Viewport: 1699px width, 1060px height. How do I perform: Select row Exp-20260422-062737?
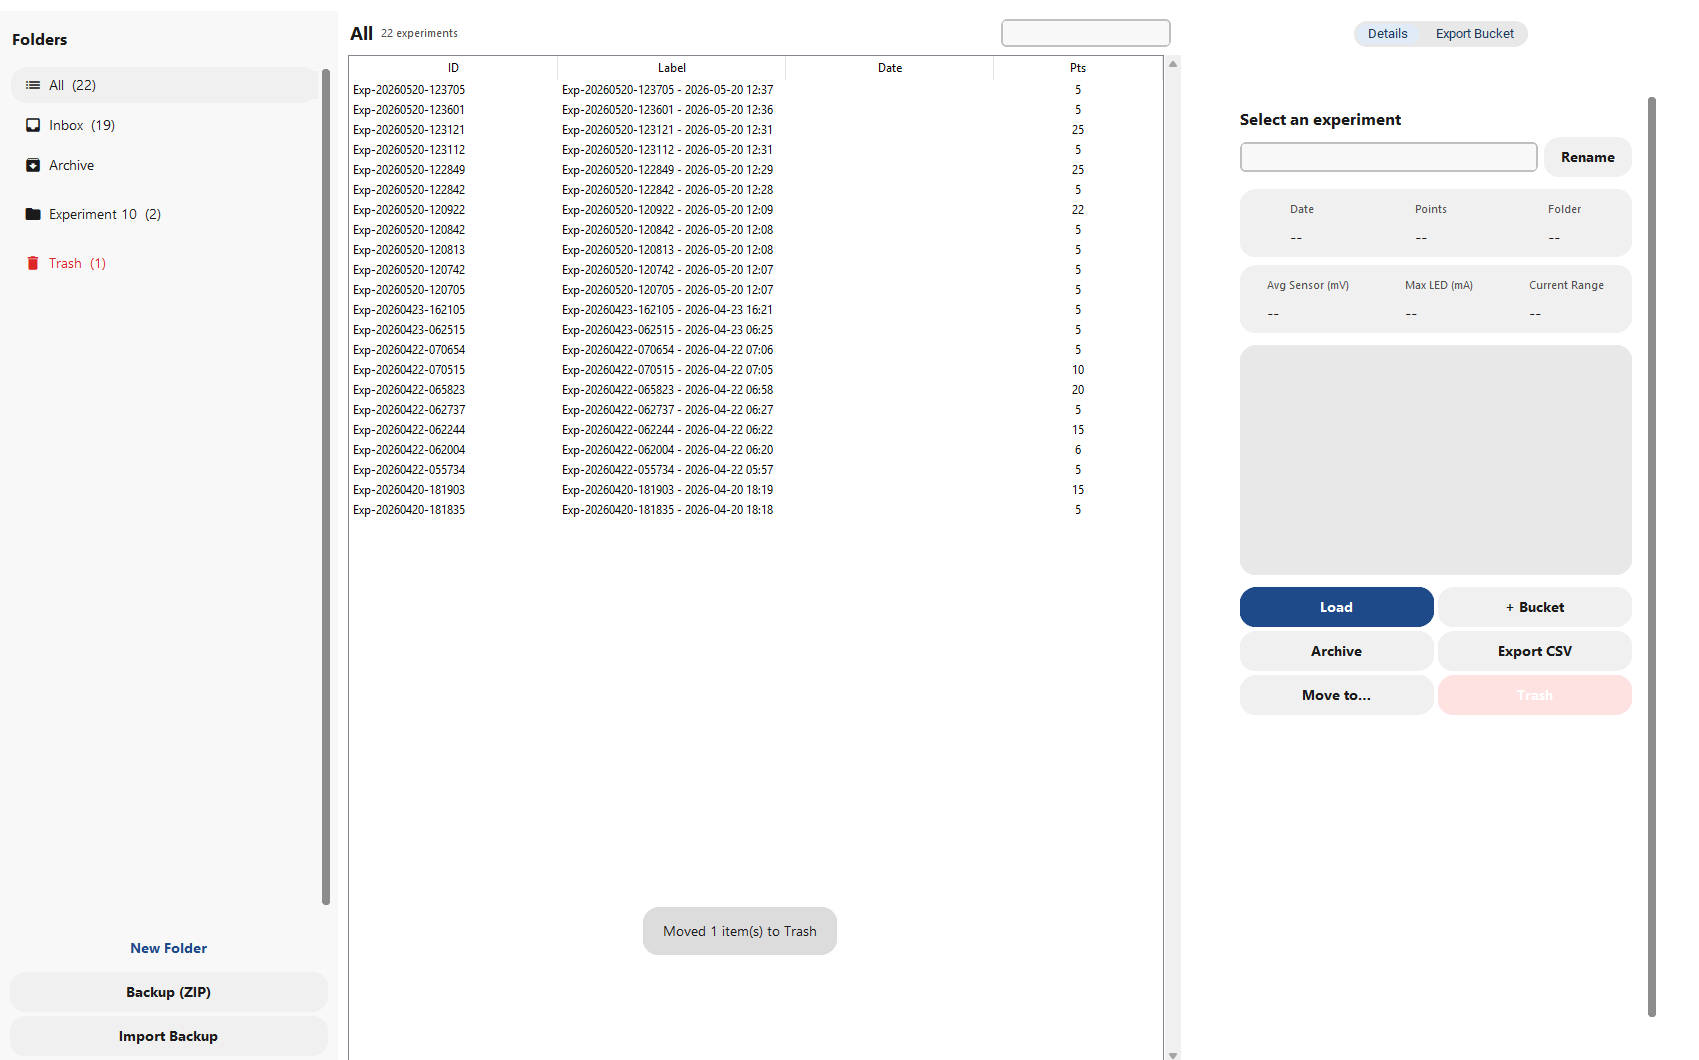coord(756,410)
